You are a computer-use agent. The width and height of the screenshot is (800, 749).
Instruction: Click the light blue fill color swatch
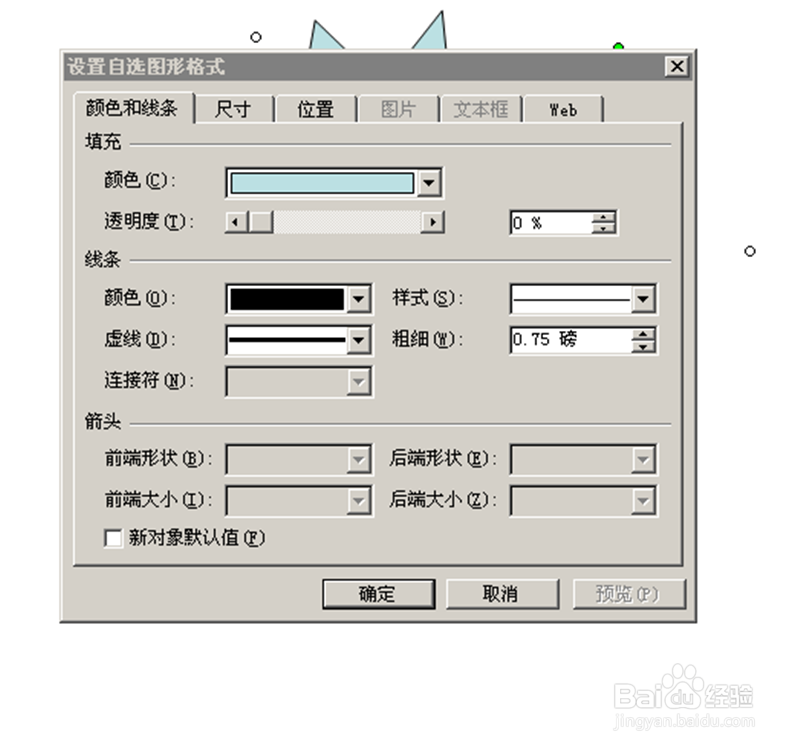(x=322, y=183)
